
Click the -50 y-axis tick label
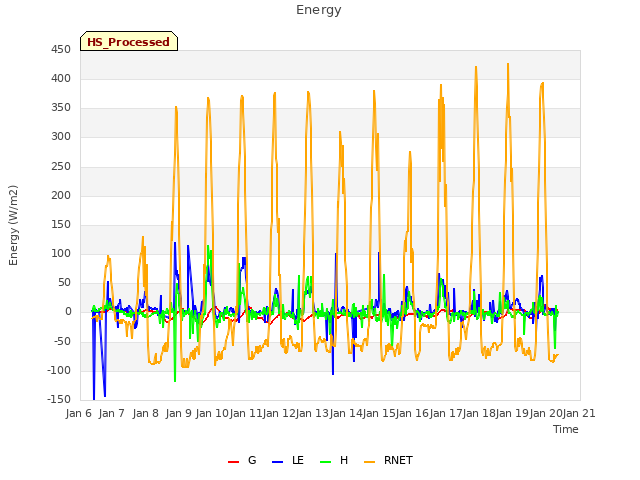click(x=62, y=341)
